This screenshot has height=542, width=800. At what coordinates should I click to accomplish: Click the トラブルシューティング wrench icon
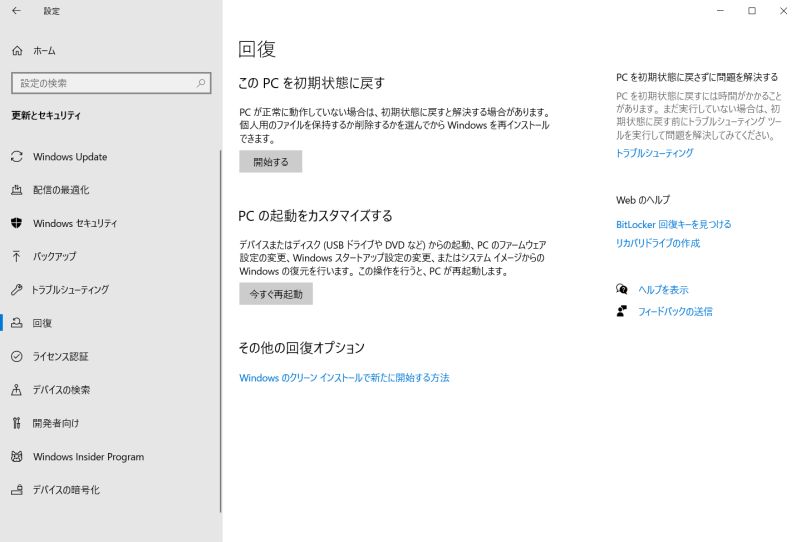[x=17, y=290]
